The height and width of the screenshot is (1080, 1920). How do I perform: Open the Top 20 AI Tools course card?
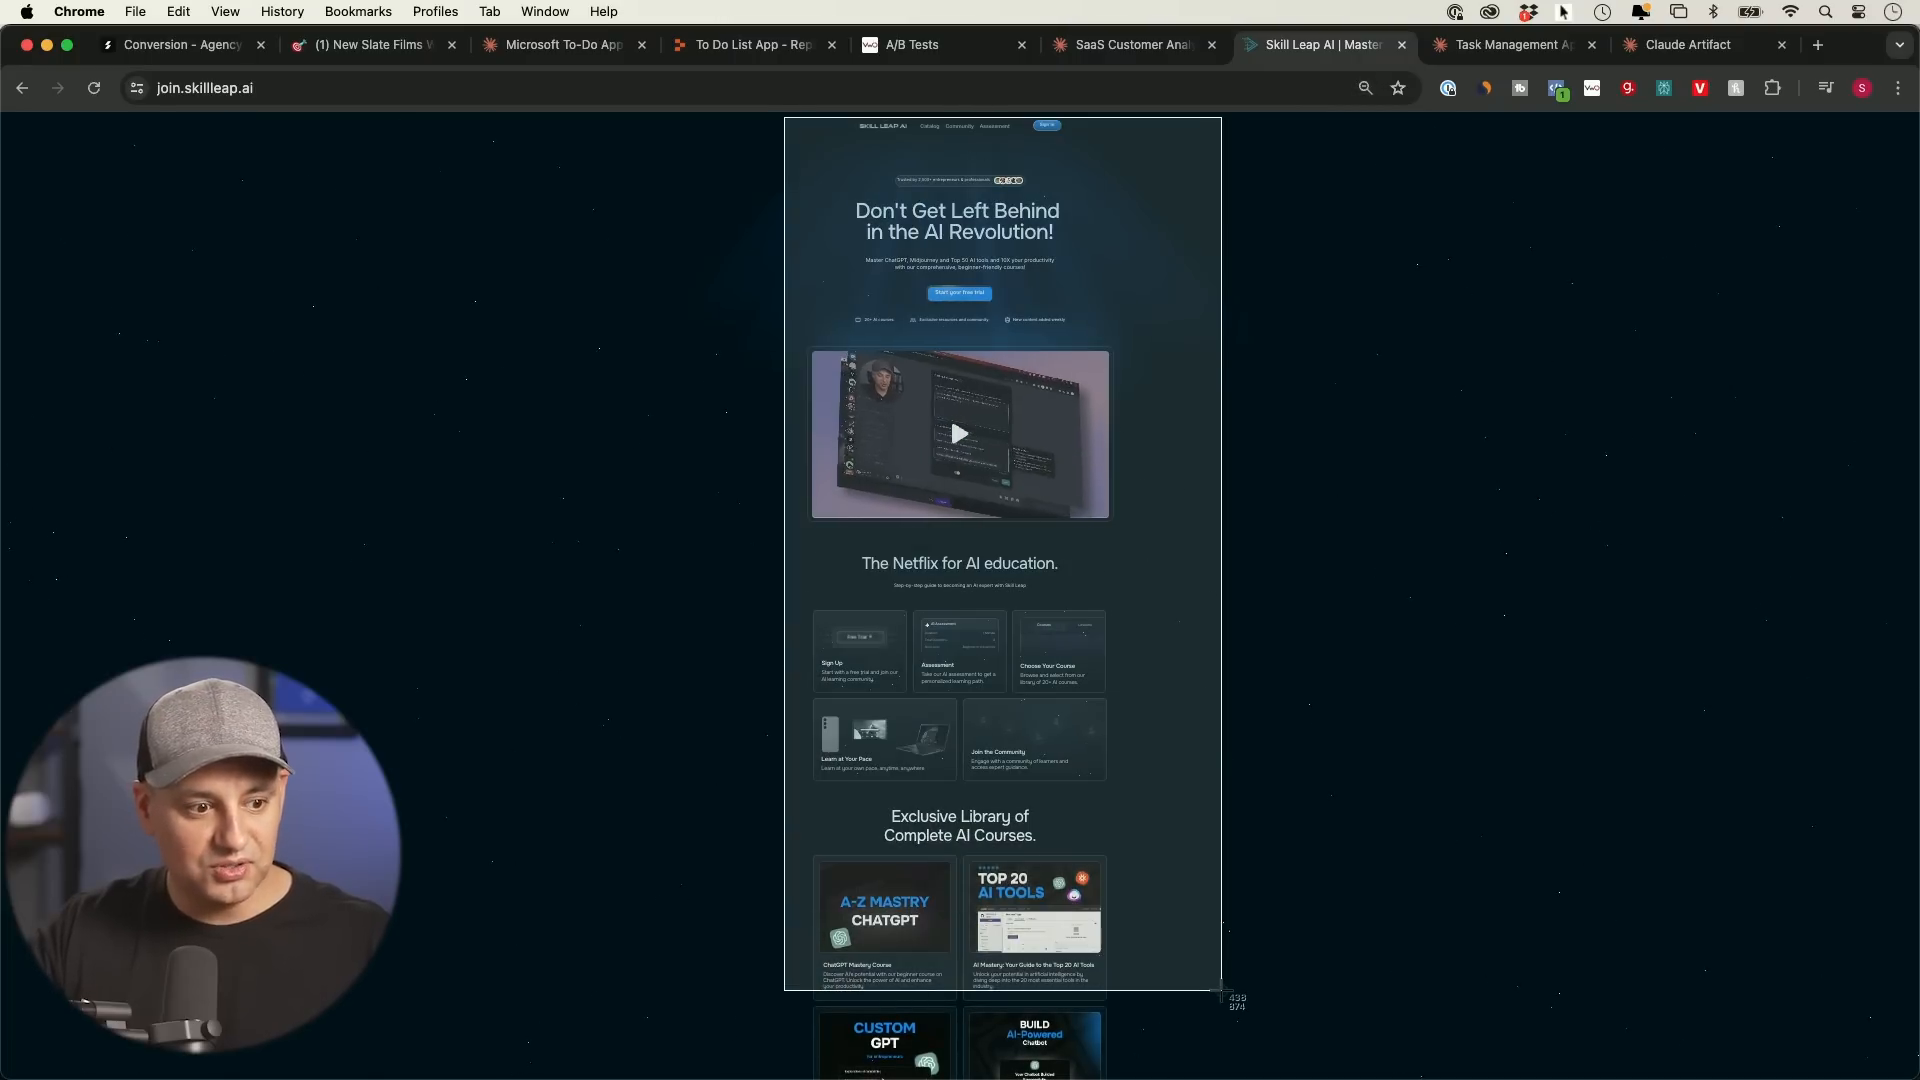(x=1035, y=927)
